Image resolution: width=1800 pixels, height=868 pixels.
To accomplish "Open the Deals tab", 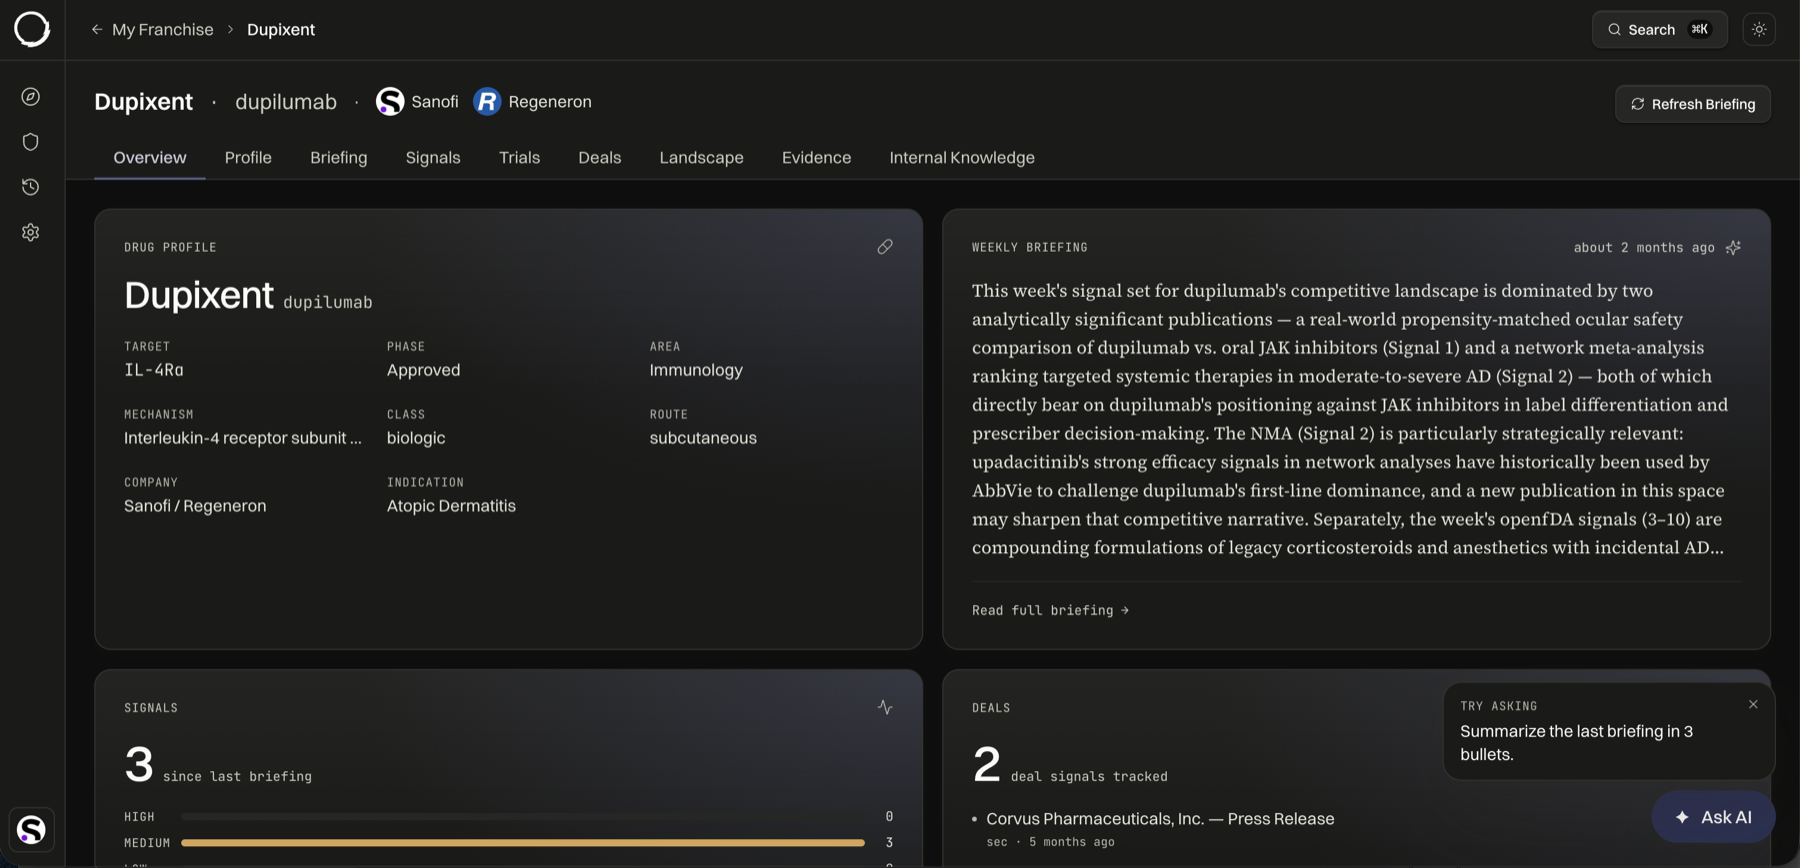I will click(600, 158).
